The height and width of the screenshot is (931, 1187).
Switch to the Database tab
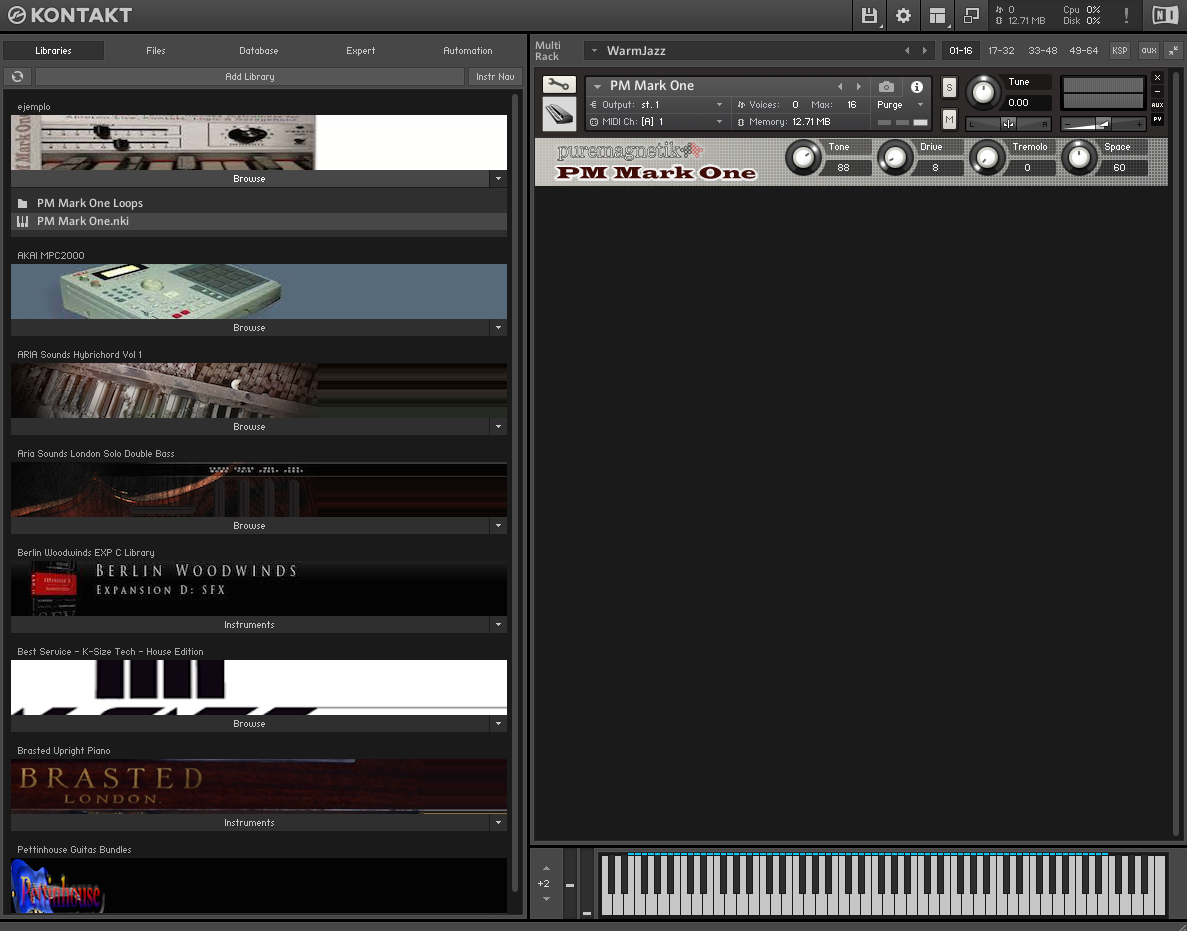pos(259,51)
